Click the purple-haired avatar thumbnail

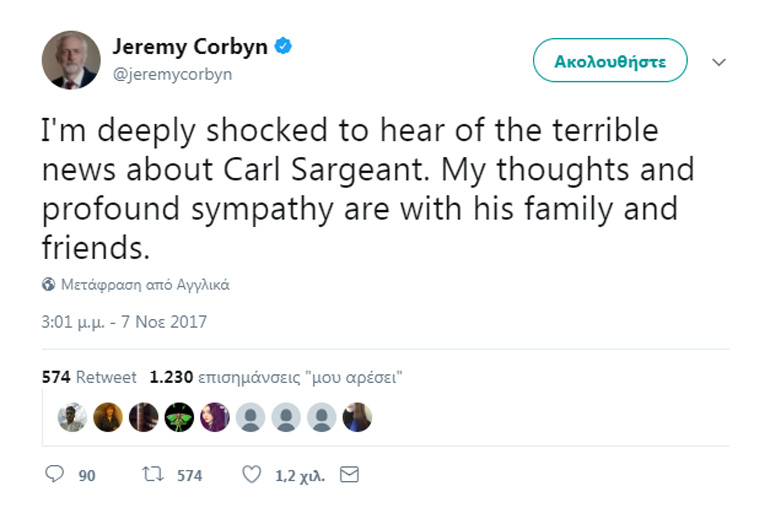[215, 417]
